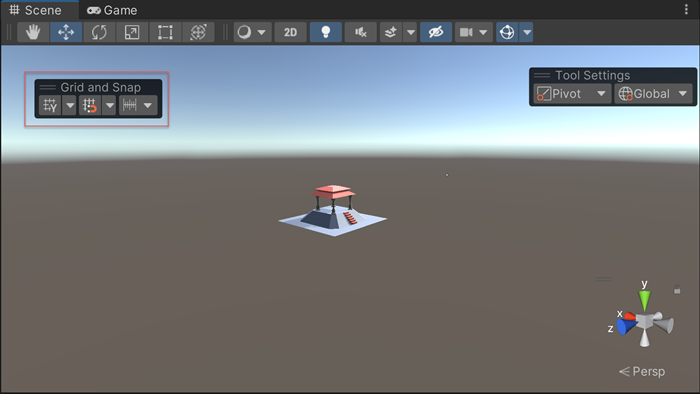The height and width of the screenshot is (394, 700).
Task: Click the gray bottom gizmo cone
Action: point(645,338)
